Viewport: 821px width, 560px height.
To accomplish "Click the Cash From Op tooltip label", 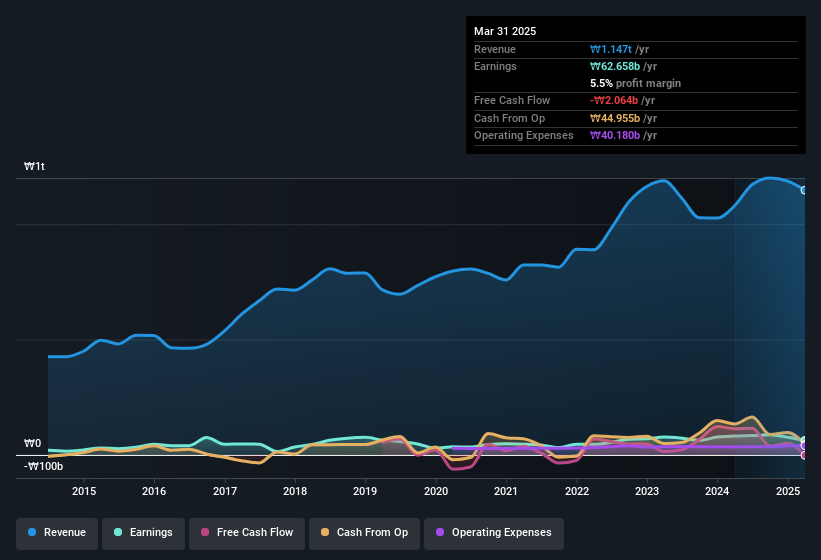I will [x=509, y=118].
